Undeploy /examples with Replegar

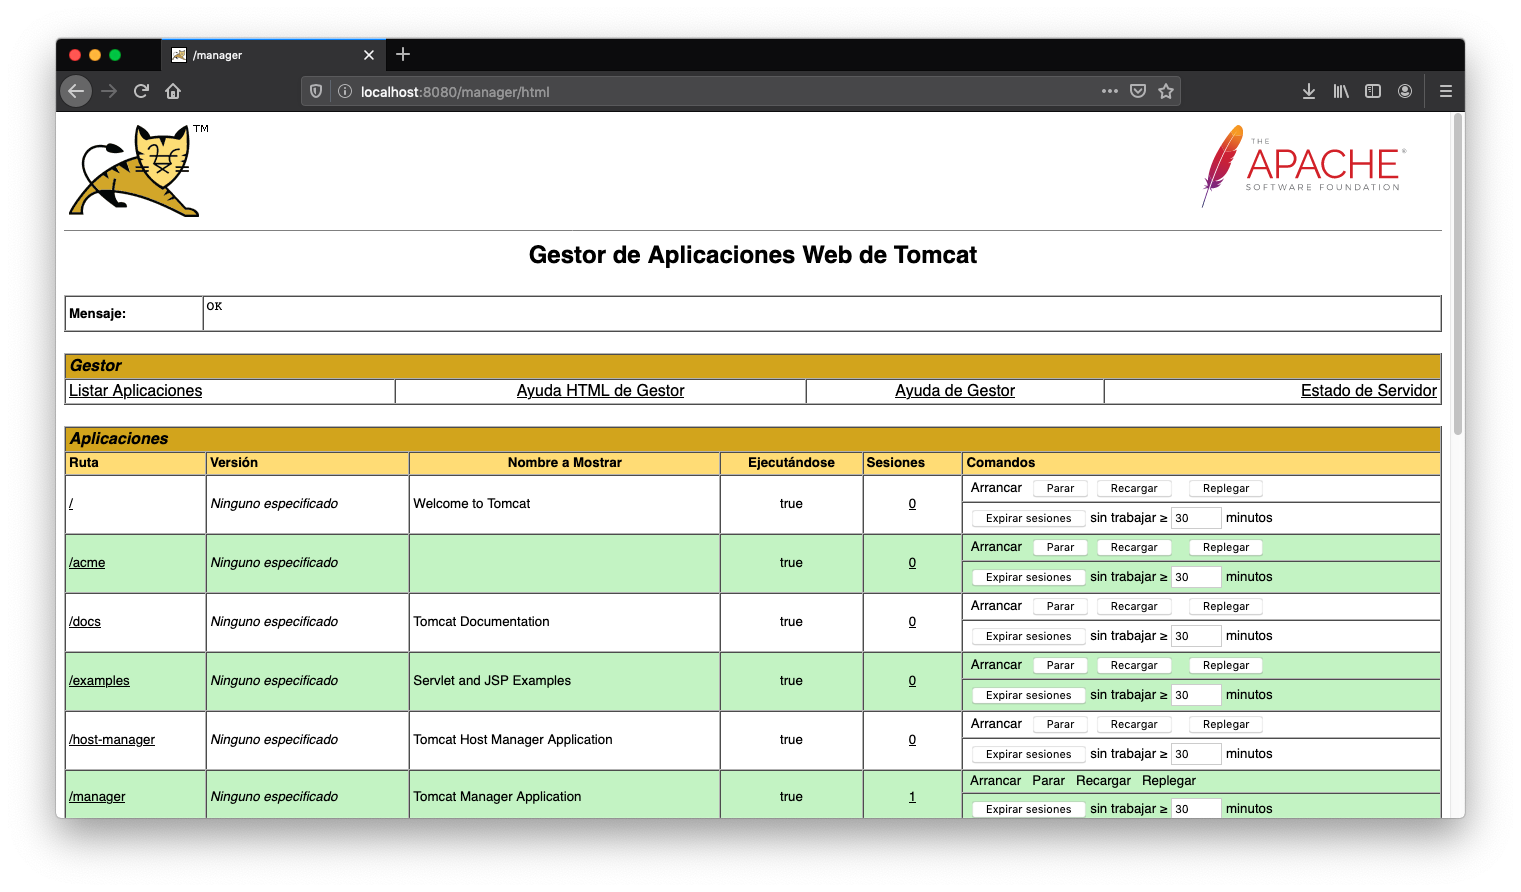tap(1226, 666)
